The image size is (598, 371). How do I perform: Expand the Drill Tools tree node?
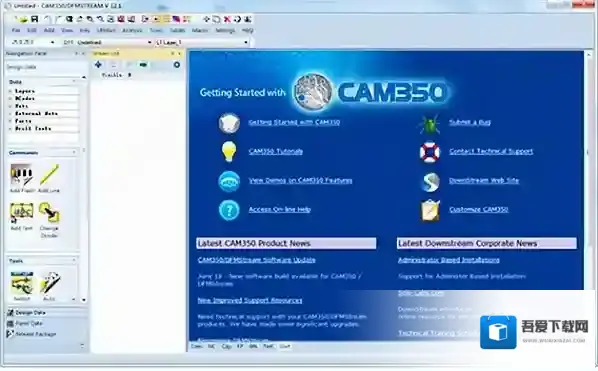pos(10,128)
